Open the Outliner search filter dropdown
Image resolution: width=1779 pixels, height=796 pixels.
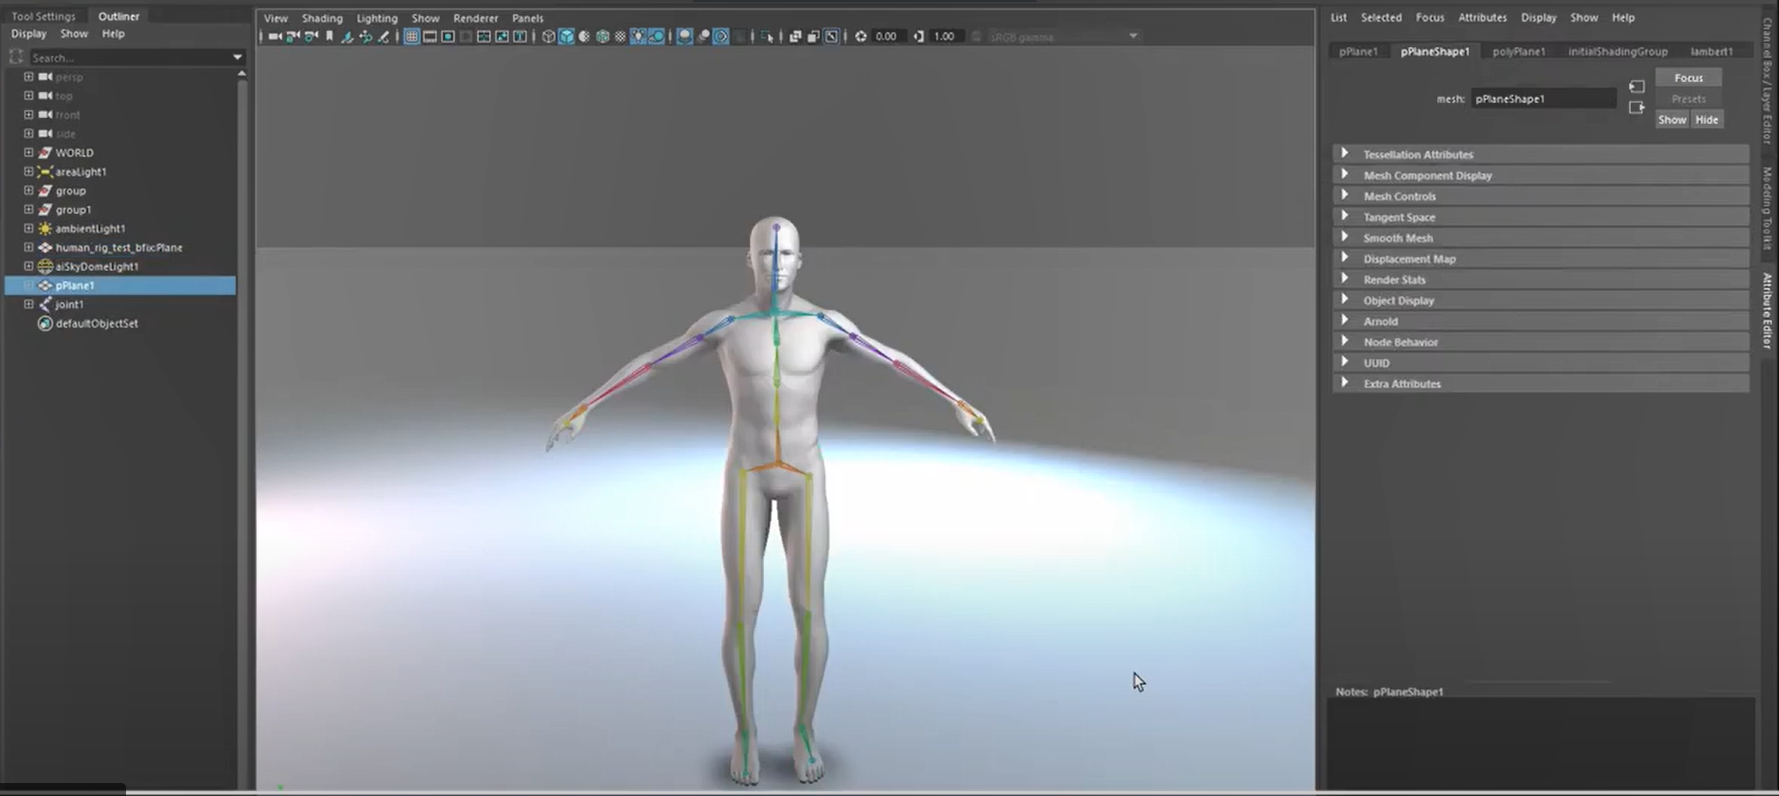tap(237, 58)
